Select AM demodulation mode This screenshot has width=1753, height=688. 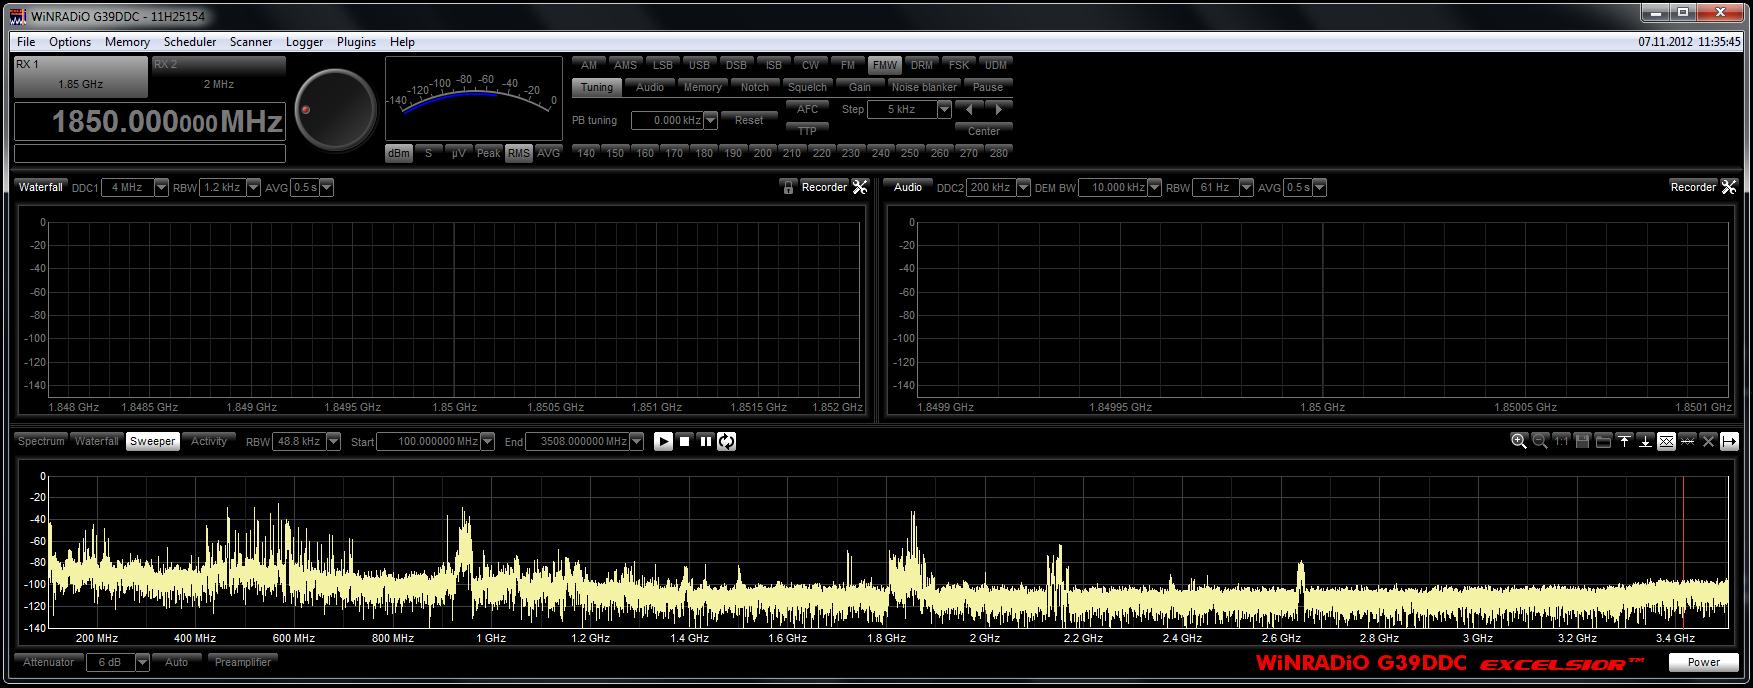[589, 65]
